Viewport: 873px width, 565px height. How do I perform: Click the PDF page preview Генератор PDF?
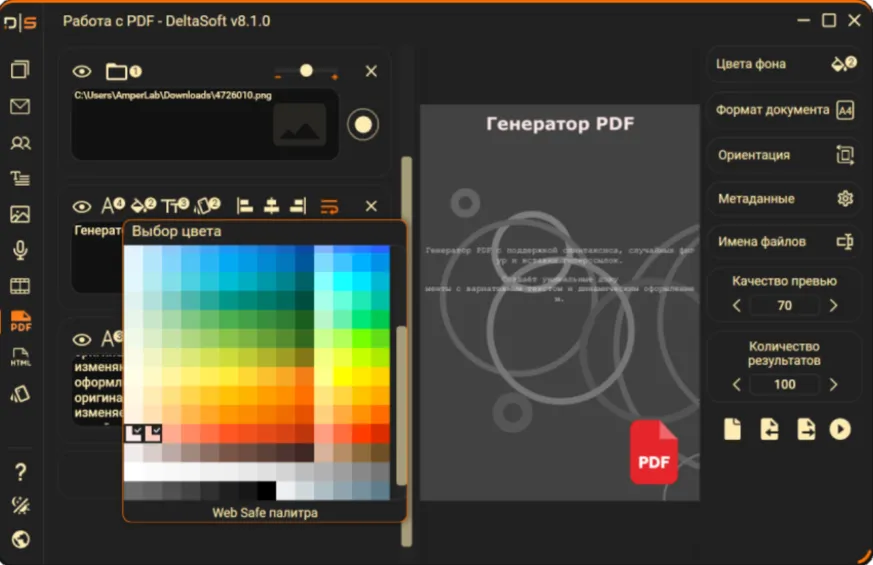click(560, 302)
